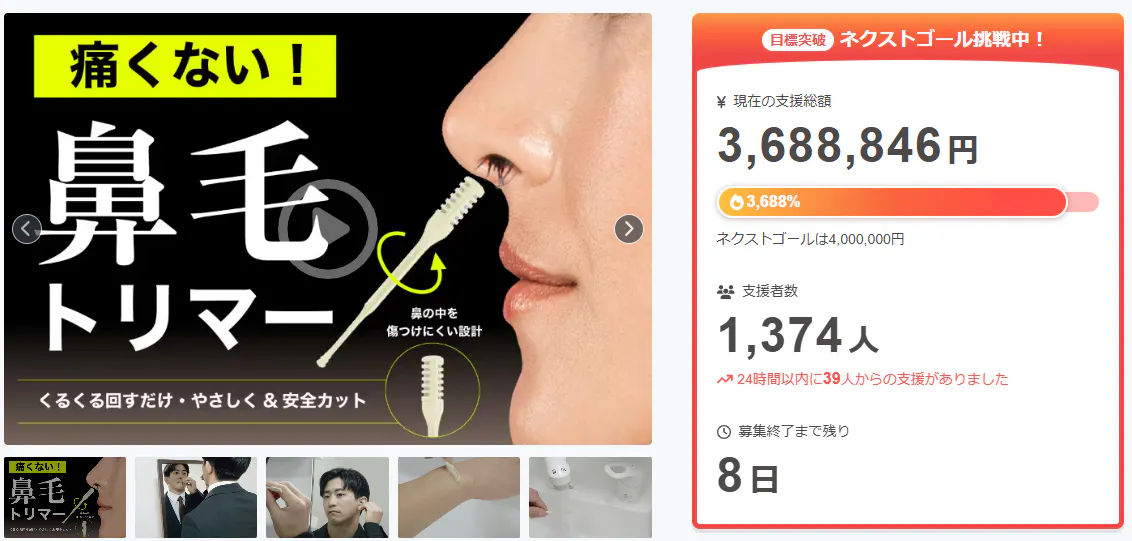This screenshot has width=1132, height=541.
Task: Select thumbnail of man in suit at mirror
Action: (196, 497)
